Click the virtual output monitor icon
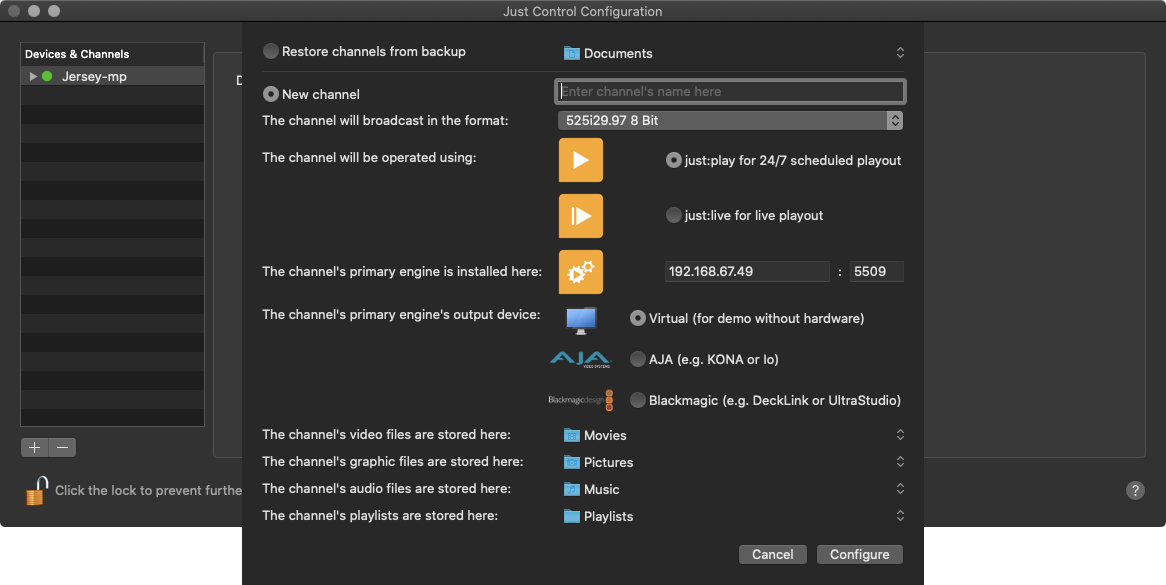 click(x=581, y=320)
